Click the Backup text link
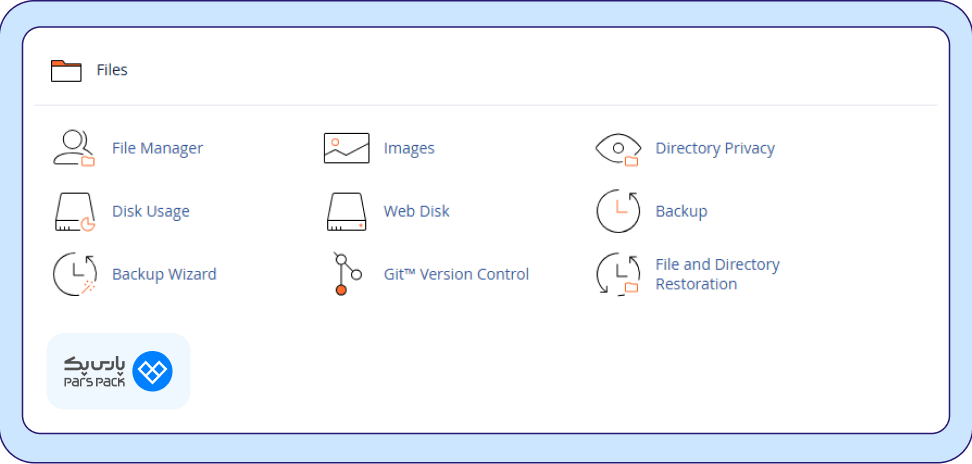This screenshot has height=464, width=972. pos(681,212)
